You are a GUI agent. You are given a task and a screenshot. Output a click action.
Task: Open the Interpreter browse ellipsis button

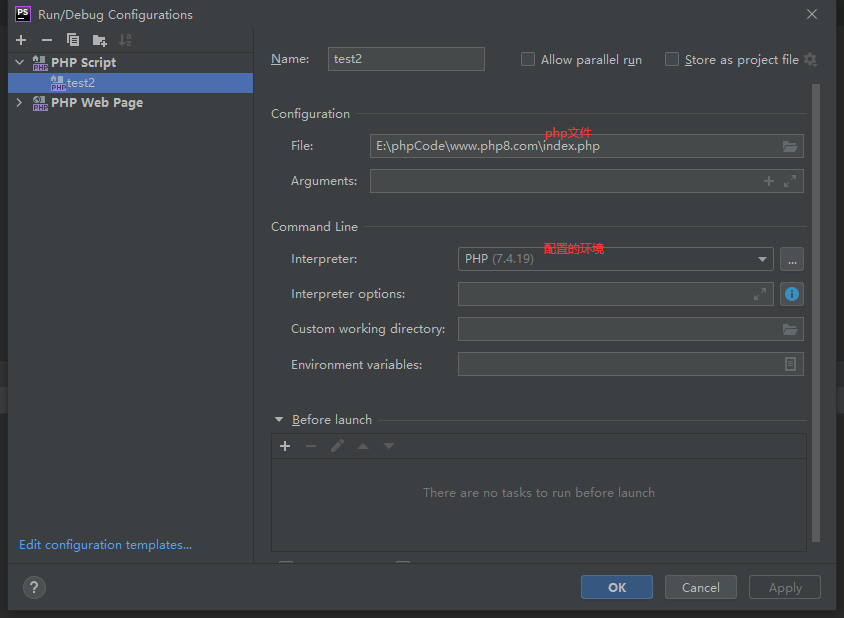[x=792, y=259]
